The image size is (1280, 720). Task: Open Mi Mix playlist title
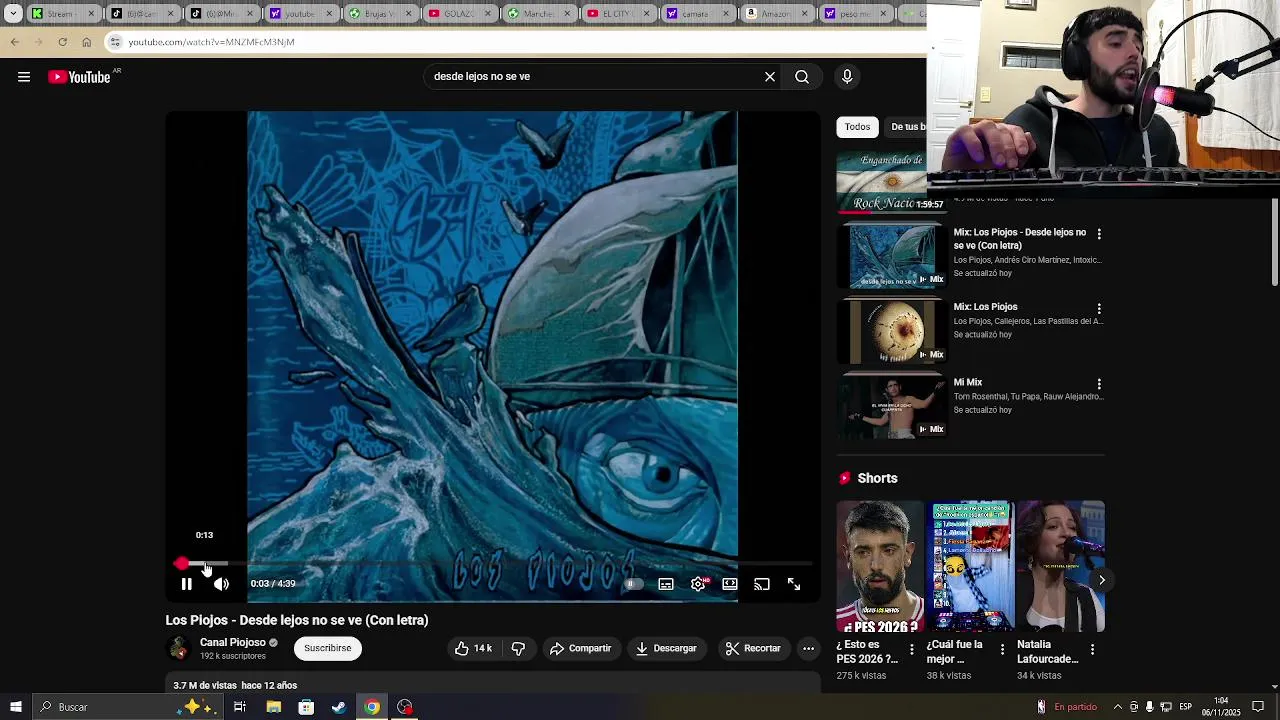tap(967, 382)
